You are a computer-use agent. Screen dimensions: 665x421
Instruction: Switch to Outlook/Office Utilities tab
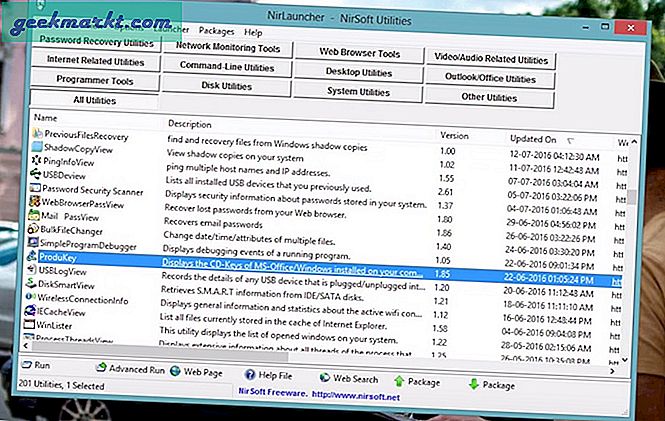click(x=490, y=78)
